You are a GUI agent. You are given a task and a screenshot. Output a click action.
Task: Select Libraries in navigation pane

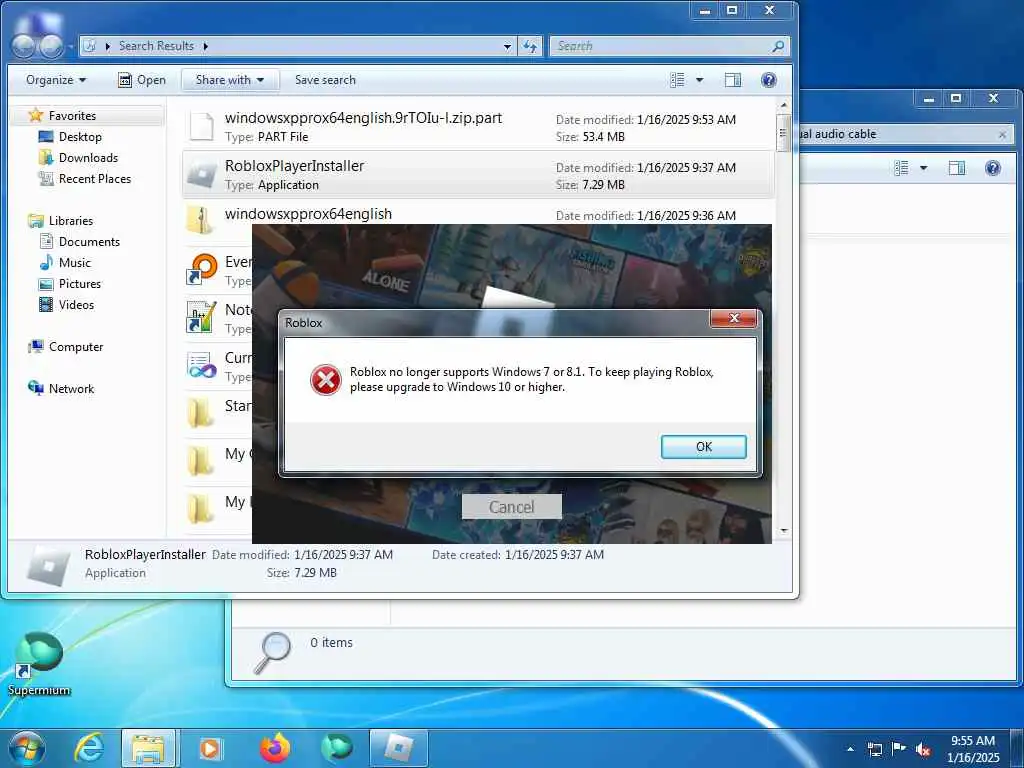(x=71, y=221)
